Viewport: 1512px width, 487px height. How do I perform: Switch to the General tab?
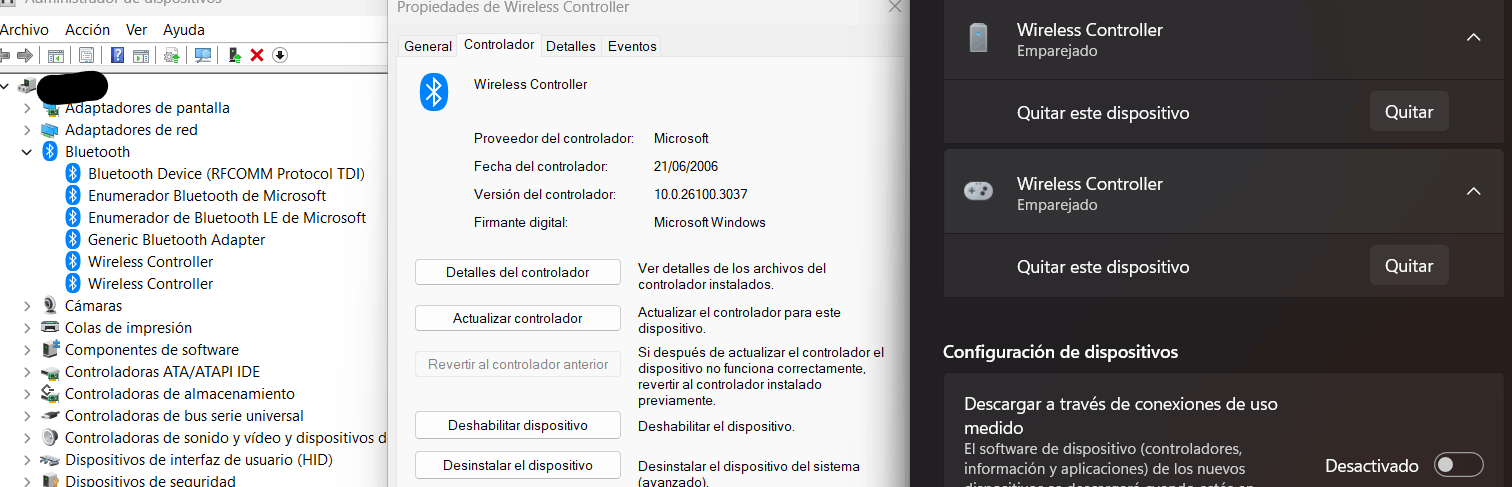coord(428,46)
